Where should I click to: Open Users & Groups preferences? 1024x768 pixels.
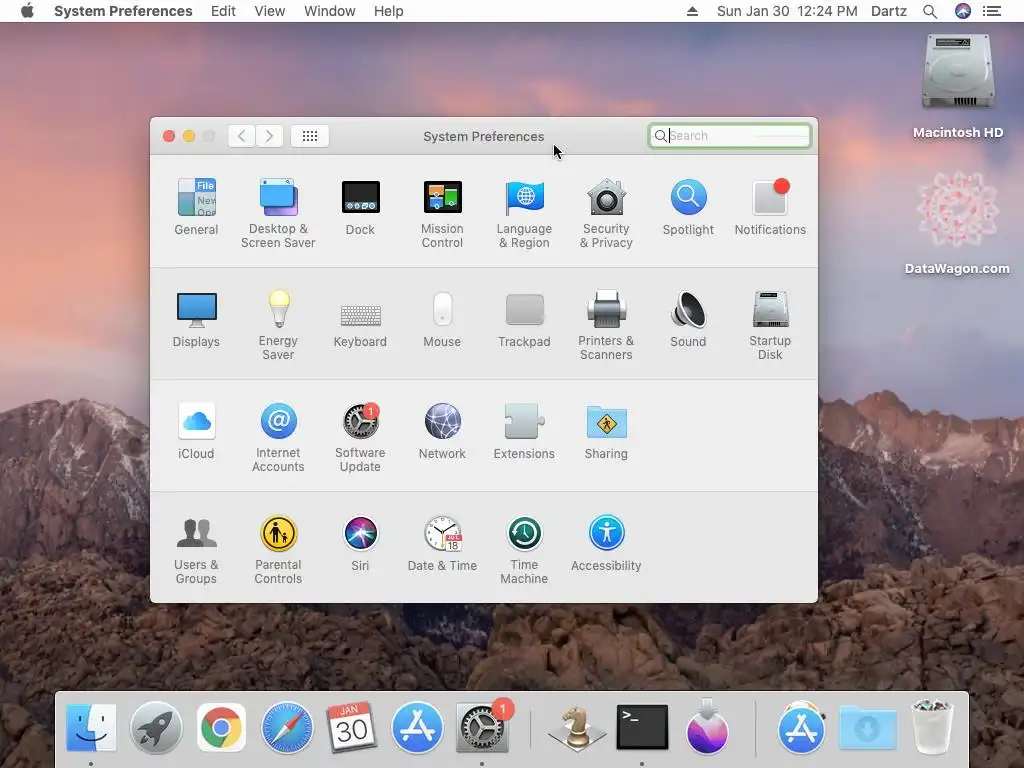coord(196,550)
